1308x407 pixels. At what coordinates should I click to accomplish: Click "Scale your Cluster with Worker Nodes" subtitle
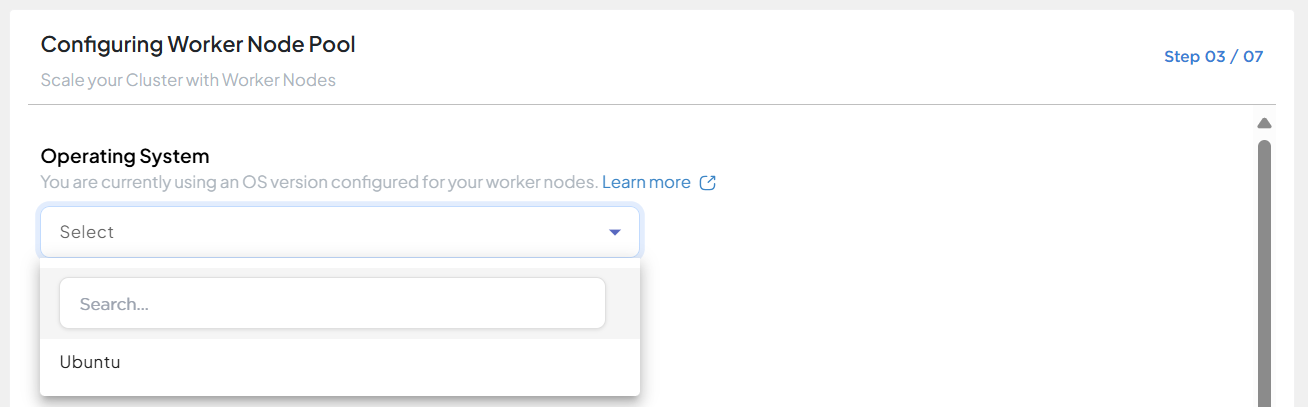point(188,80)
